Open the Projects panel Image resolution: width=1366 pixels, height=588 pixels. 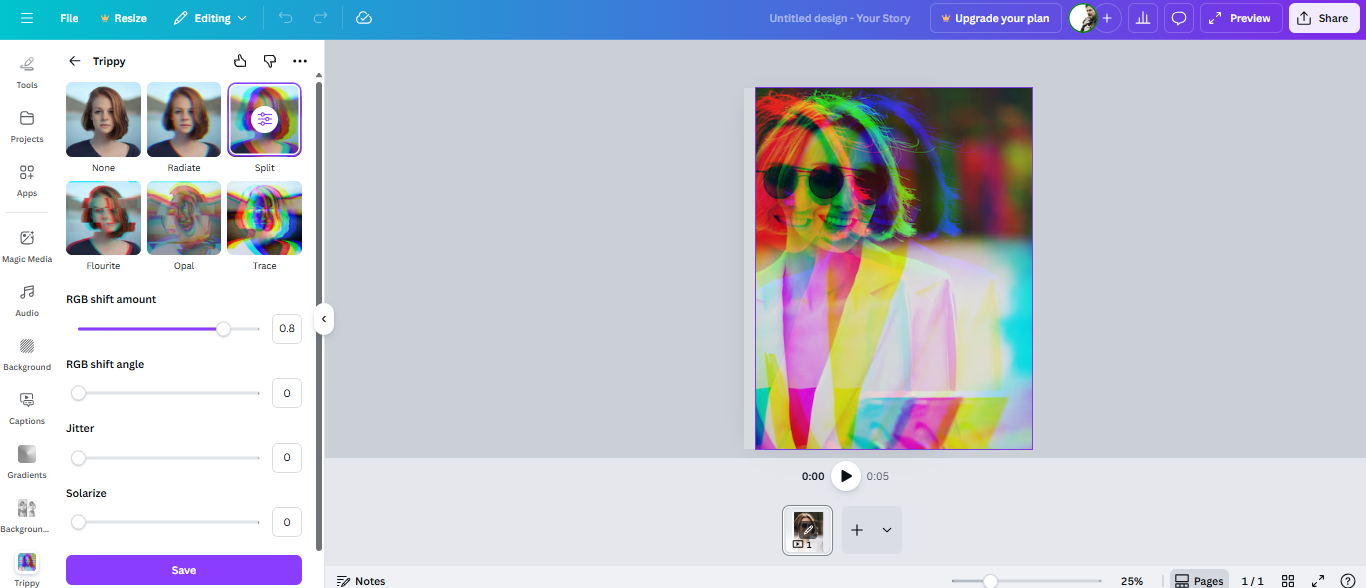pyautogui.click(x=26, y=124)
